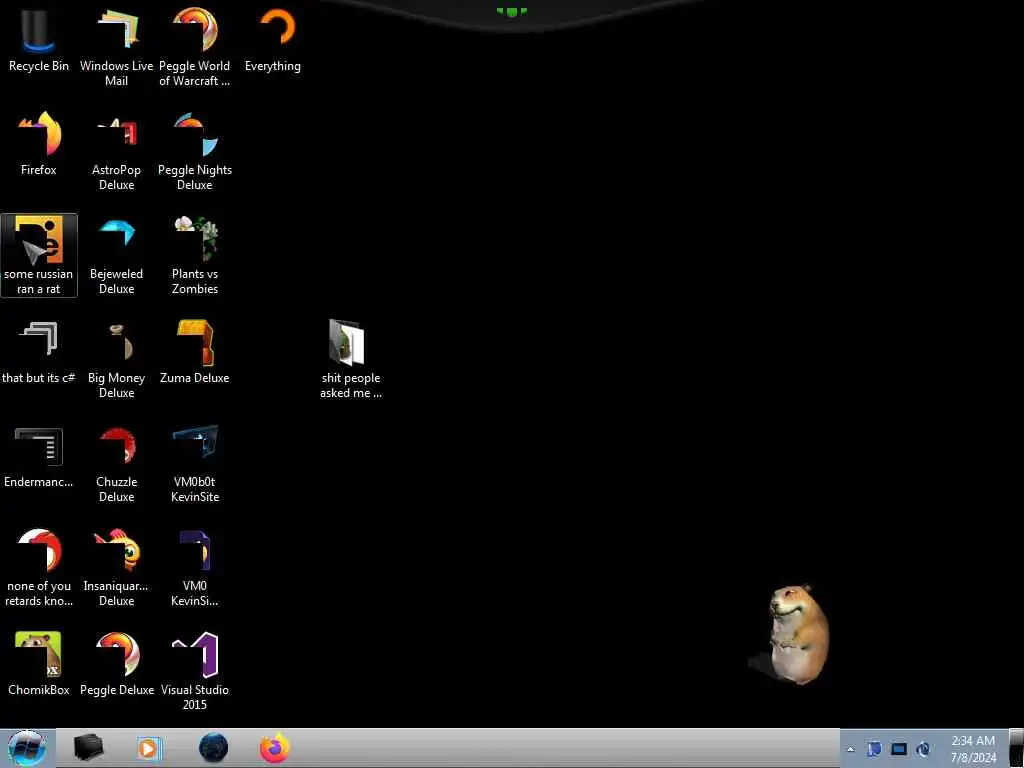Select Plants vs Zombies shortcut
The image size is (1024, 768).
195,255
